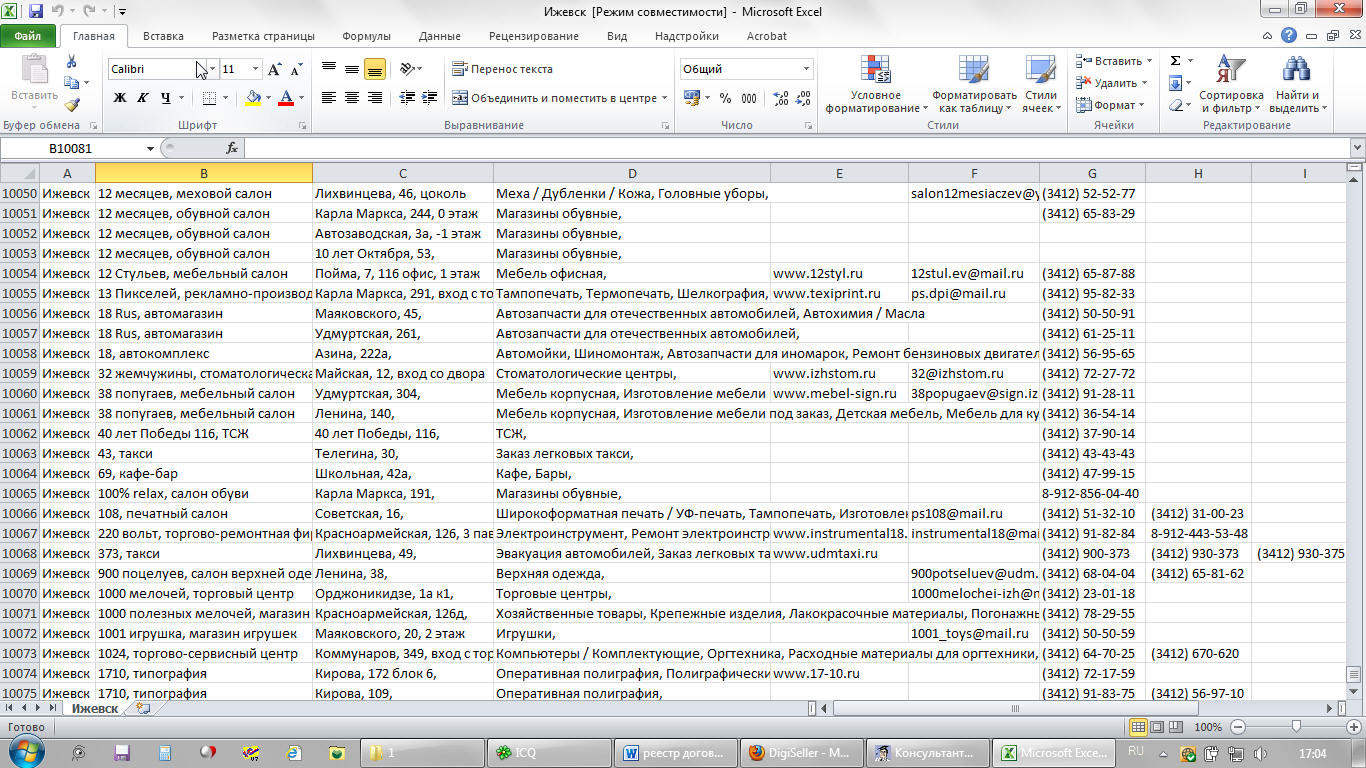The image size is (1366, 768).
Task: Switch to the Вставка tab
Action: click(x=163, y=36)
